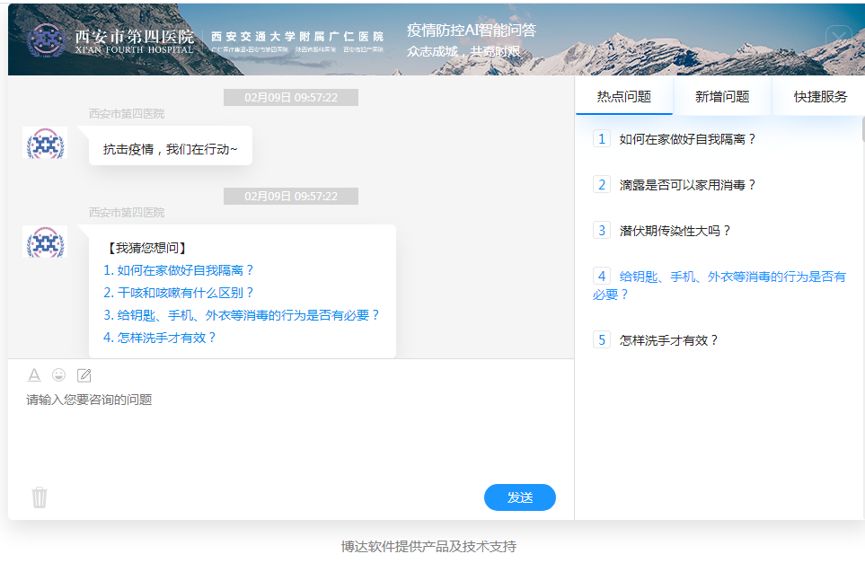Click the right panel scrollbar handle
This screenshot has height=563, width=865.
coord(863,129)
